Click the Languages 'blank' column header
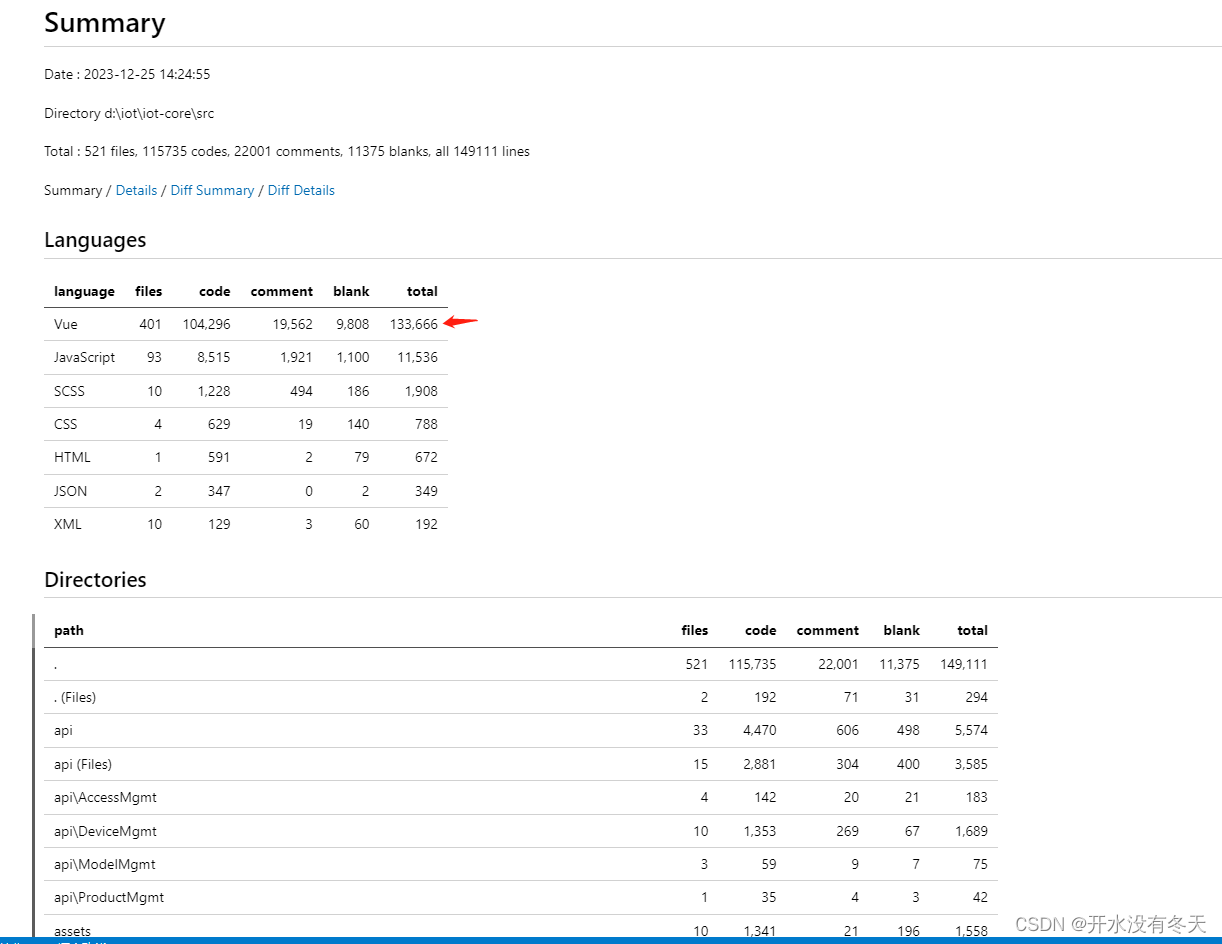The width and height of the screenshot is (1222, 944). click(x=351, y=291)
